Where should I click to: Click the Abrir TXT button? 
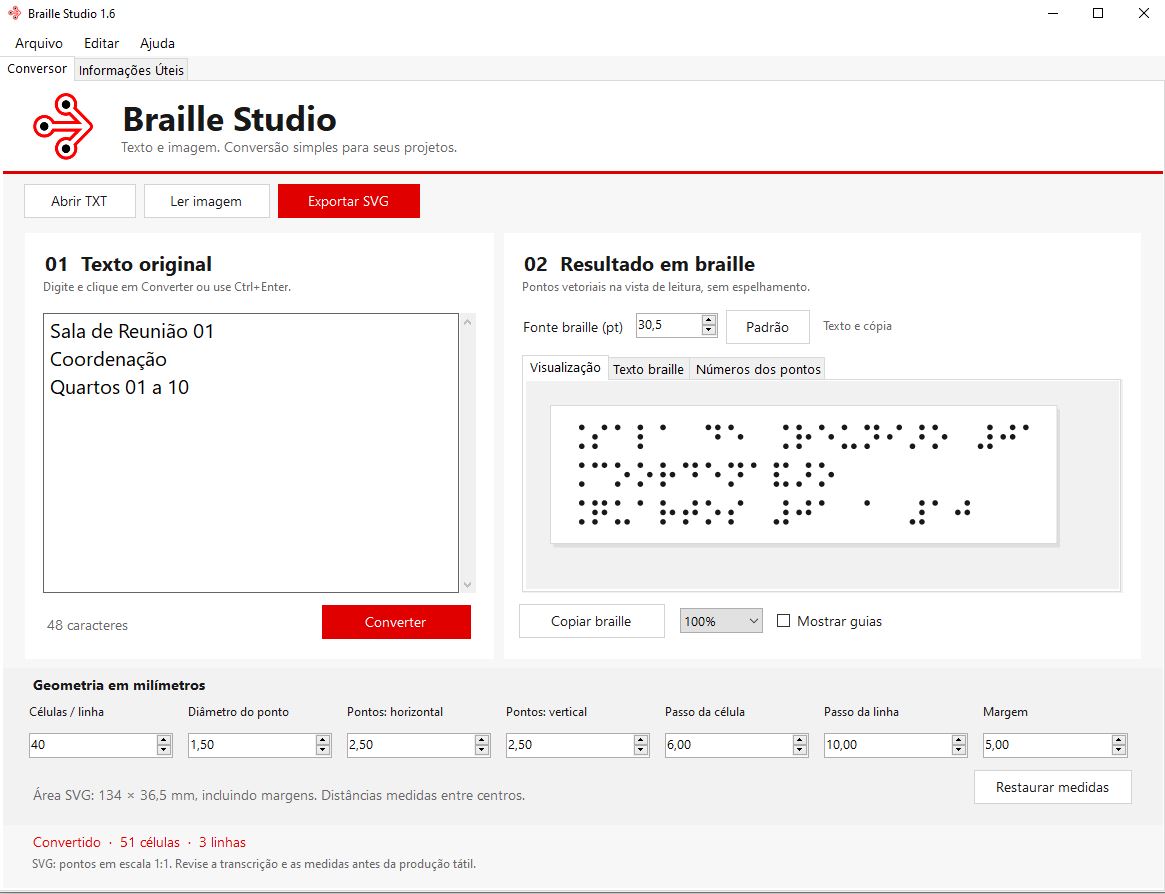click(x=79, y=201)
